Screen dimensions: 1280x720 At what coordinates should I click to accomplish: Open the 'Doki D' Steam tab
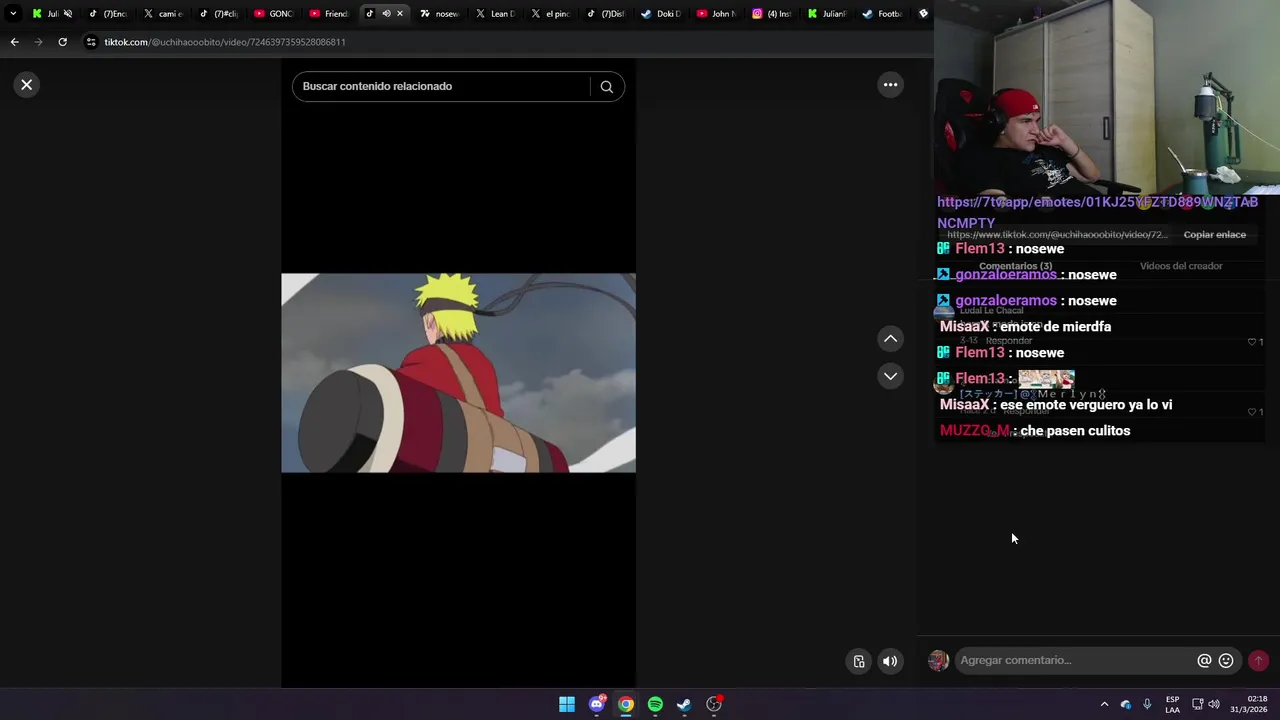(661, 14)
